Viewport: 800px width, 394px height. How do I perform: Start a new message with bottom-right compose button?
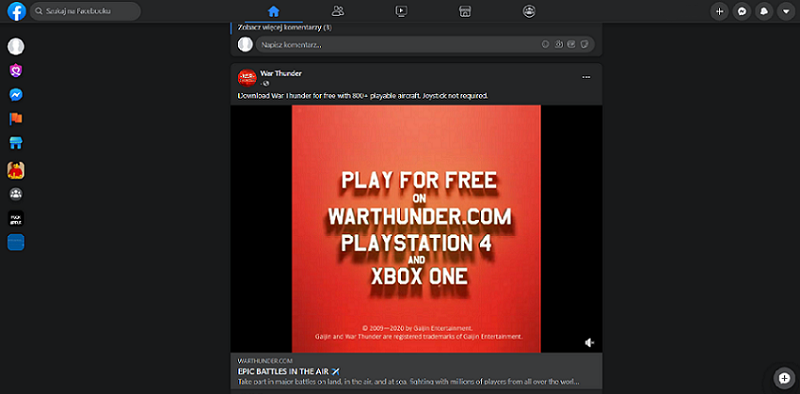pyautogui.click(x=784, y=378)
